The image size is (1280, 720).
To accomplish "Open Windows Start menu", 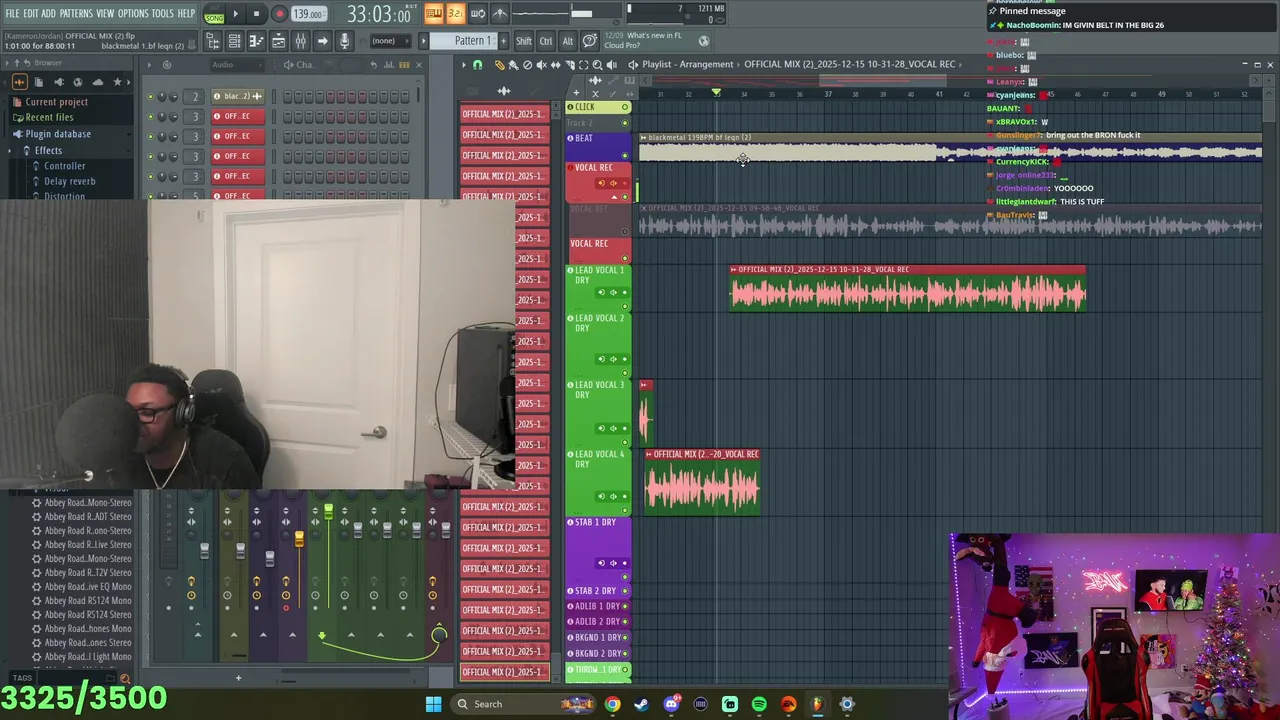I will point(433,704).
